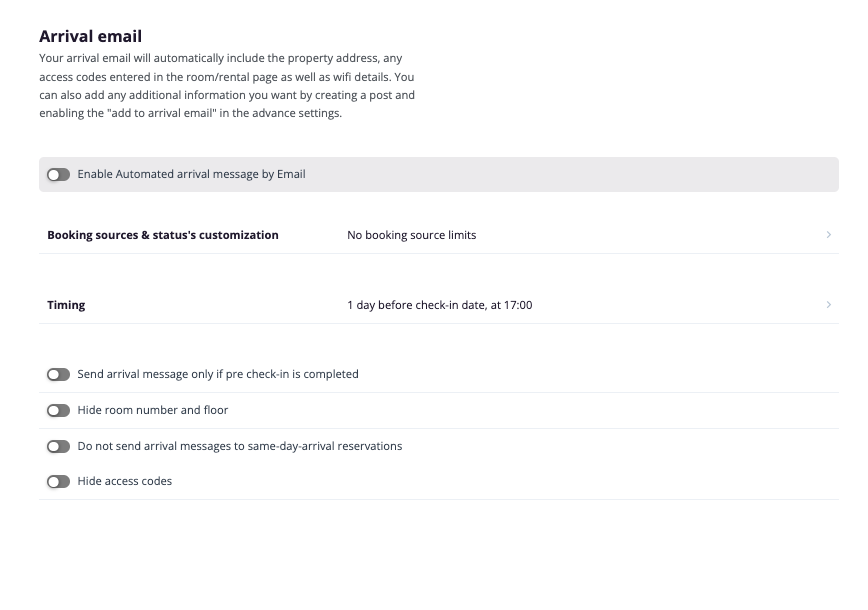Switch on Hide access codes toggle

tap(58, 482)
